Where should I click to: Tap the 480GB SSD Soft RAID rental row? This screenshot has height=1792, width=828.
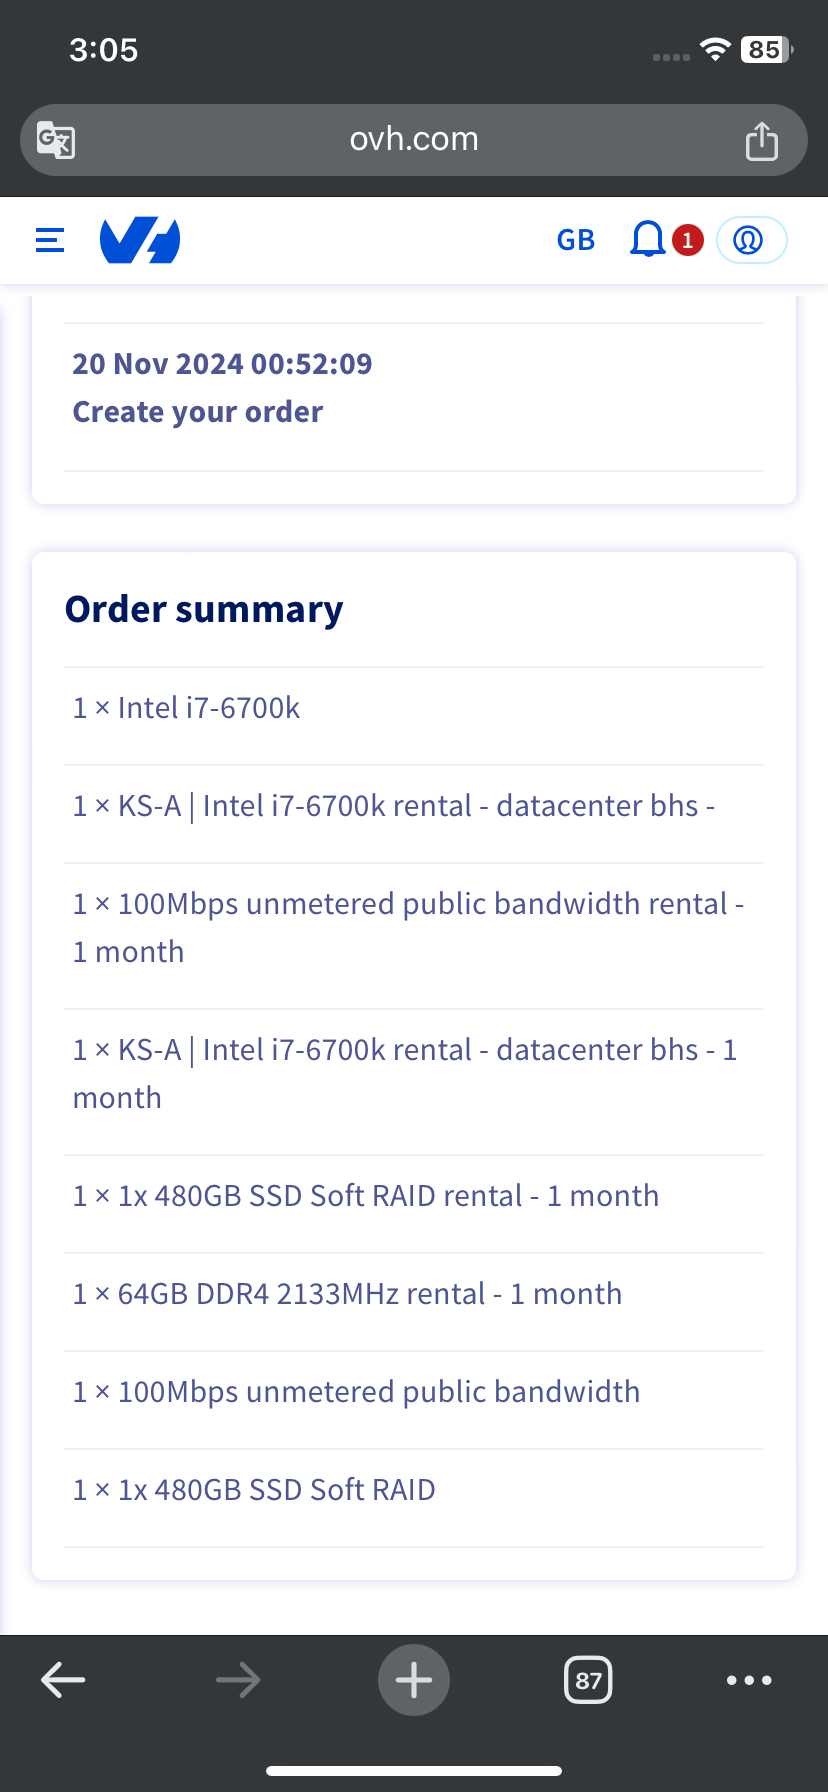click(366, 1196)
